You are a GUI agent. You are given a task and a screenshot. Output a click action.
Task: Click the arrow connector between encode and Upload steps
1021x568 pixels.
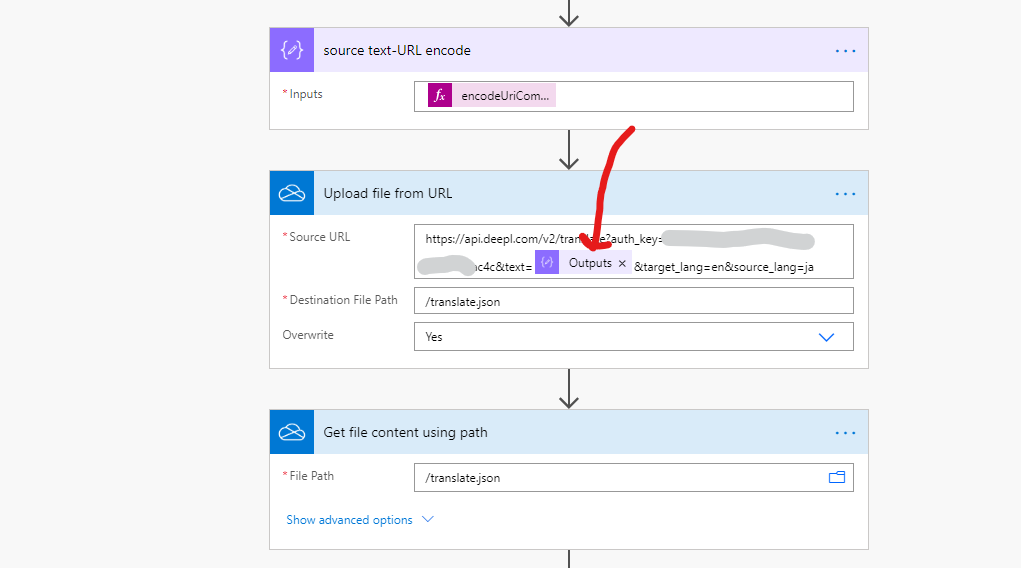coord(569,150)
